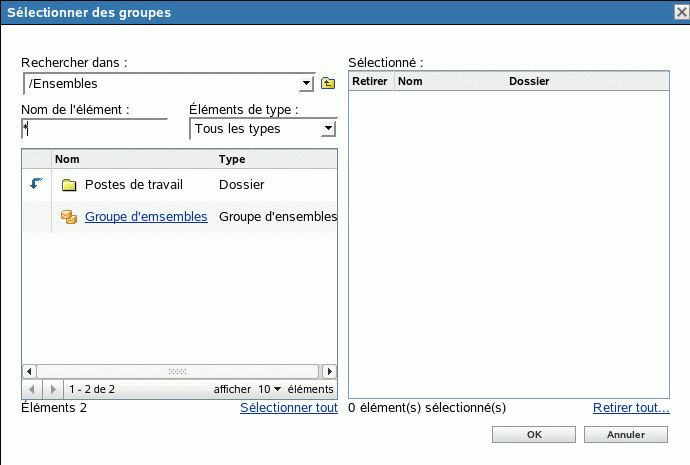
Task: Expand the Éléments de type dropdown
Action: click(x=328, y=129)
